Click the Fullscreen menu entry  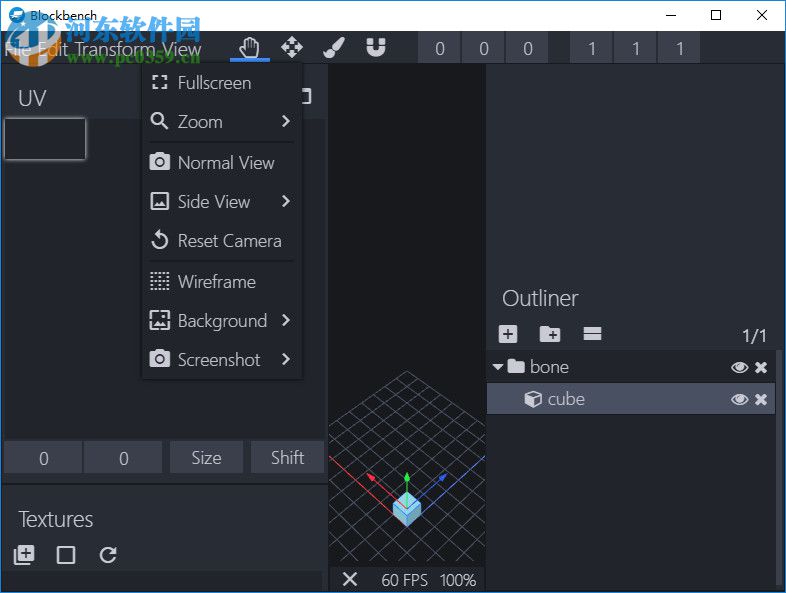pyautogui.click(x=222, y=83)
